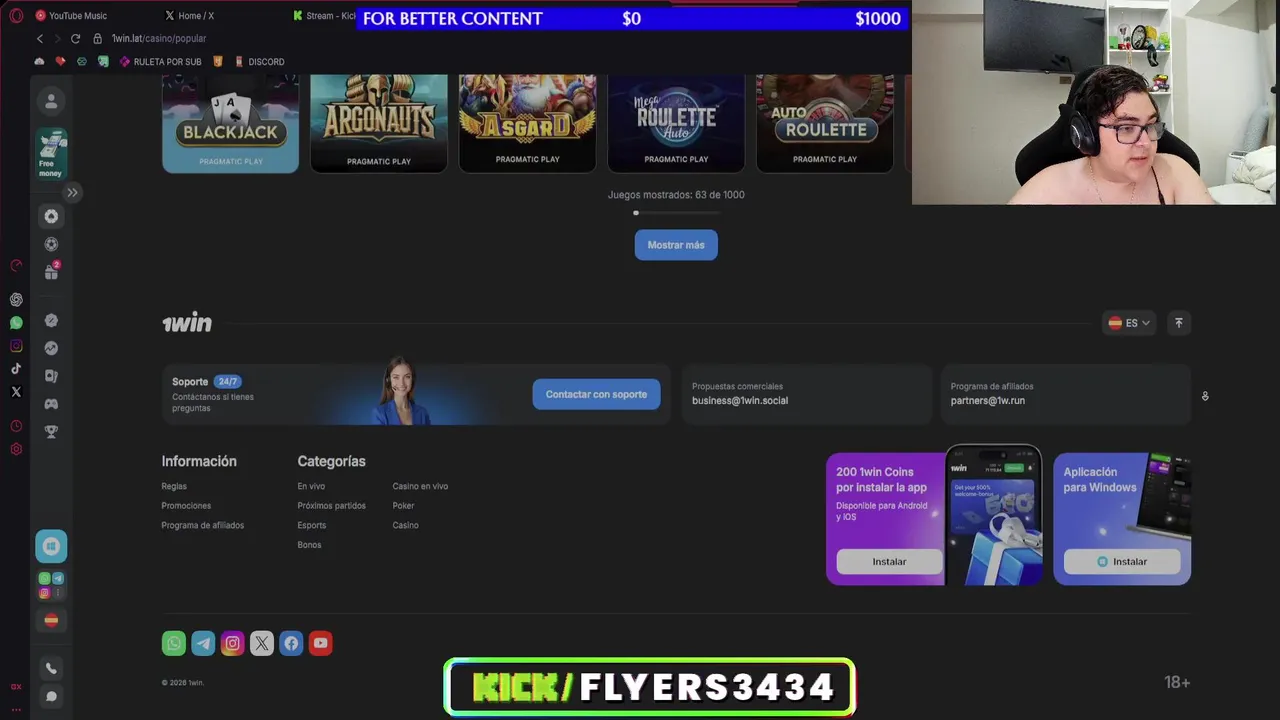
Task: Switch to the Home / X tab
Action: tap(190, 16)
